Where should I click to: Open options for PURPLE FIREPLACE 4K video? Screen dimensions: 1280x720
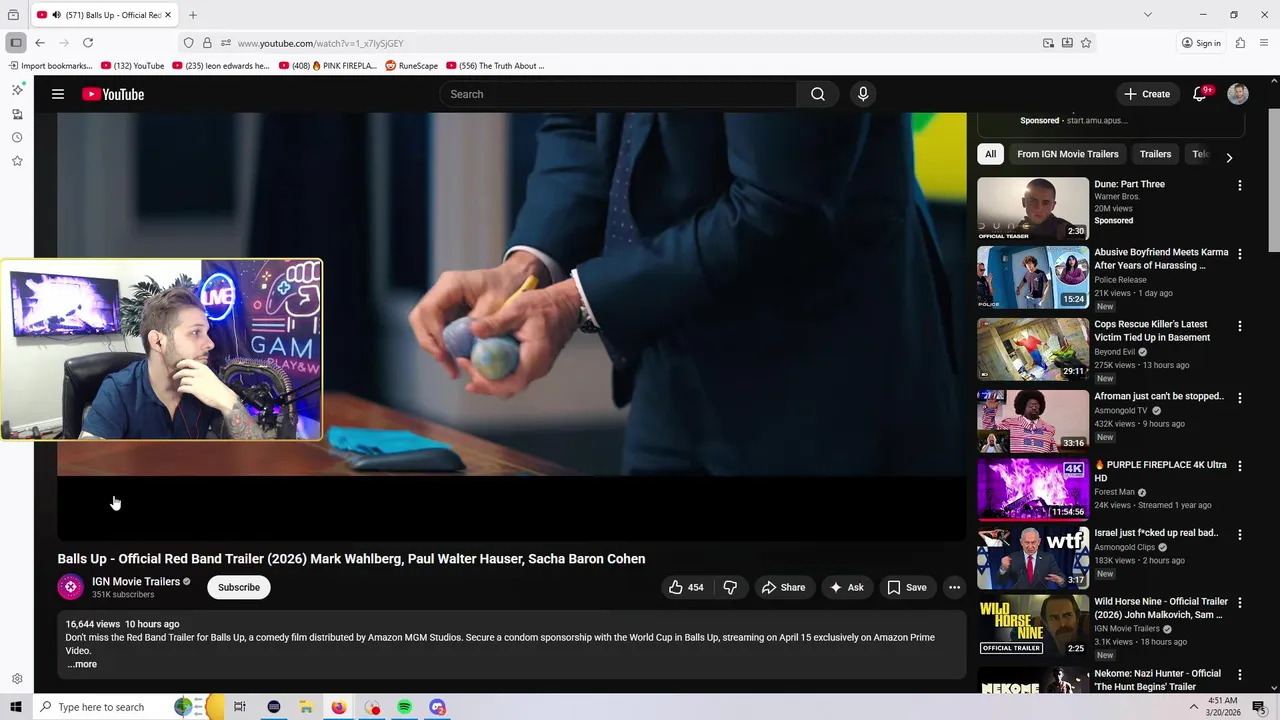[x=1240, y=466]
